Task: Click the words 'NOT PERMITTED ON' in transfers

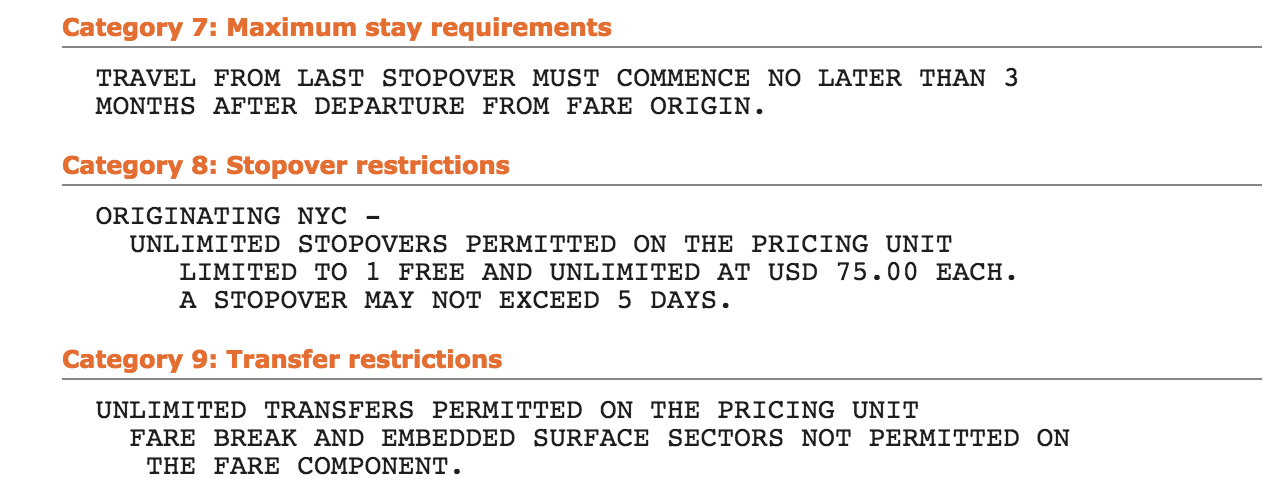Action: (935, 438)
